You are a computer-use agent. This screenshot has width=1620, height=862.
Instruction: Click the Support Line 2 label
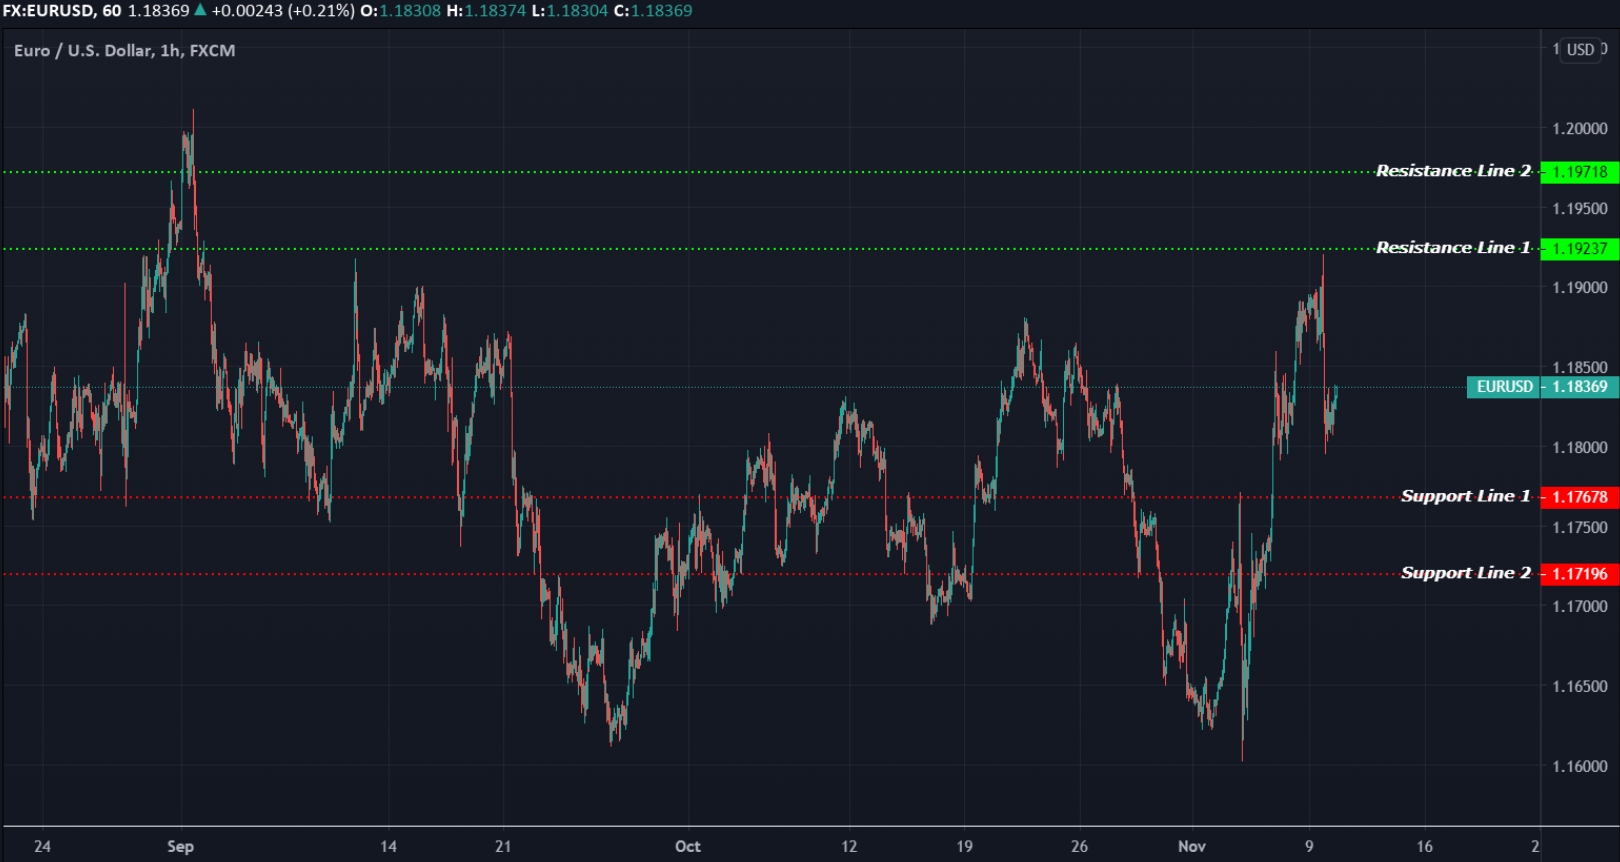coord(1466,573)
